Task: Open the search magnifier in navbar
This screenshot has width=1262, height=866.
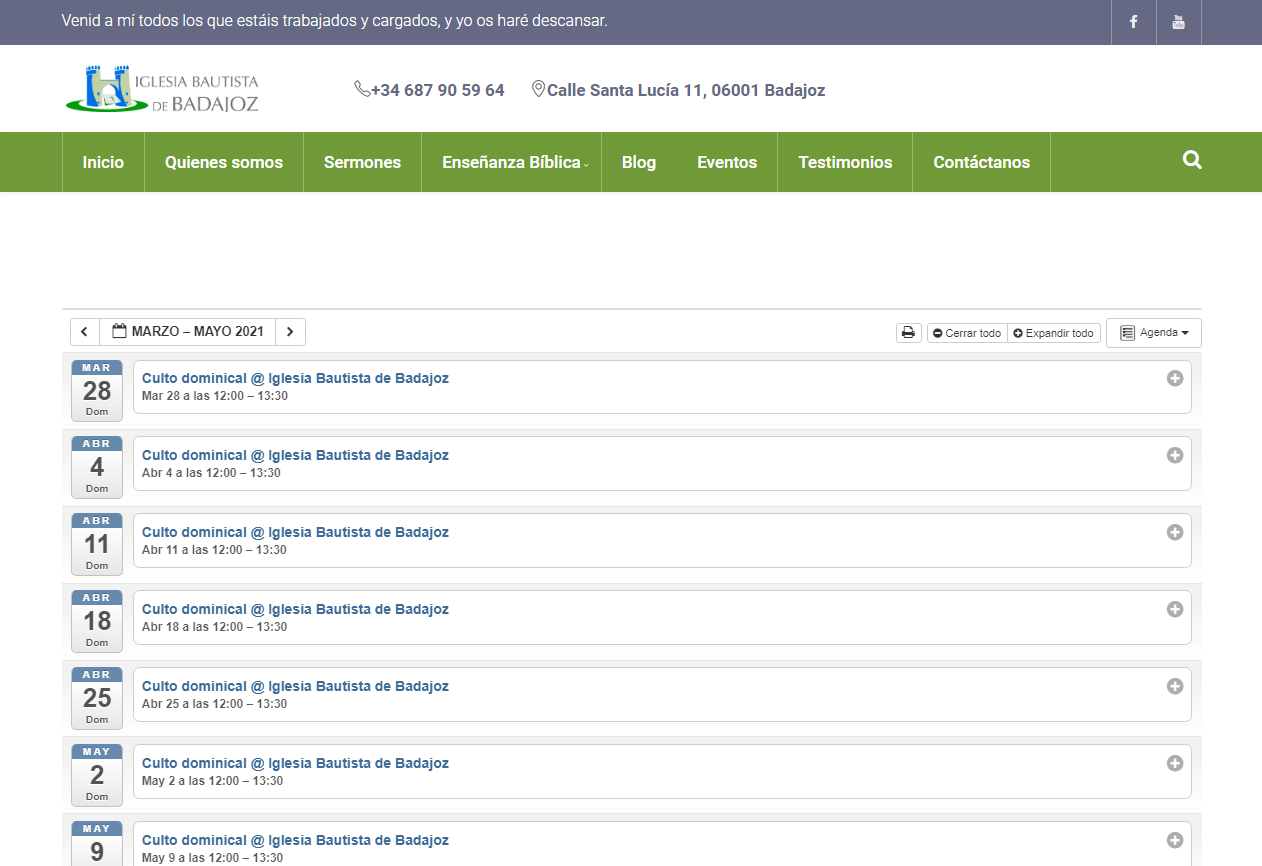Action: 1191,160
